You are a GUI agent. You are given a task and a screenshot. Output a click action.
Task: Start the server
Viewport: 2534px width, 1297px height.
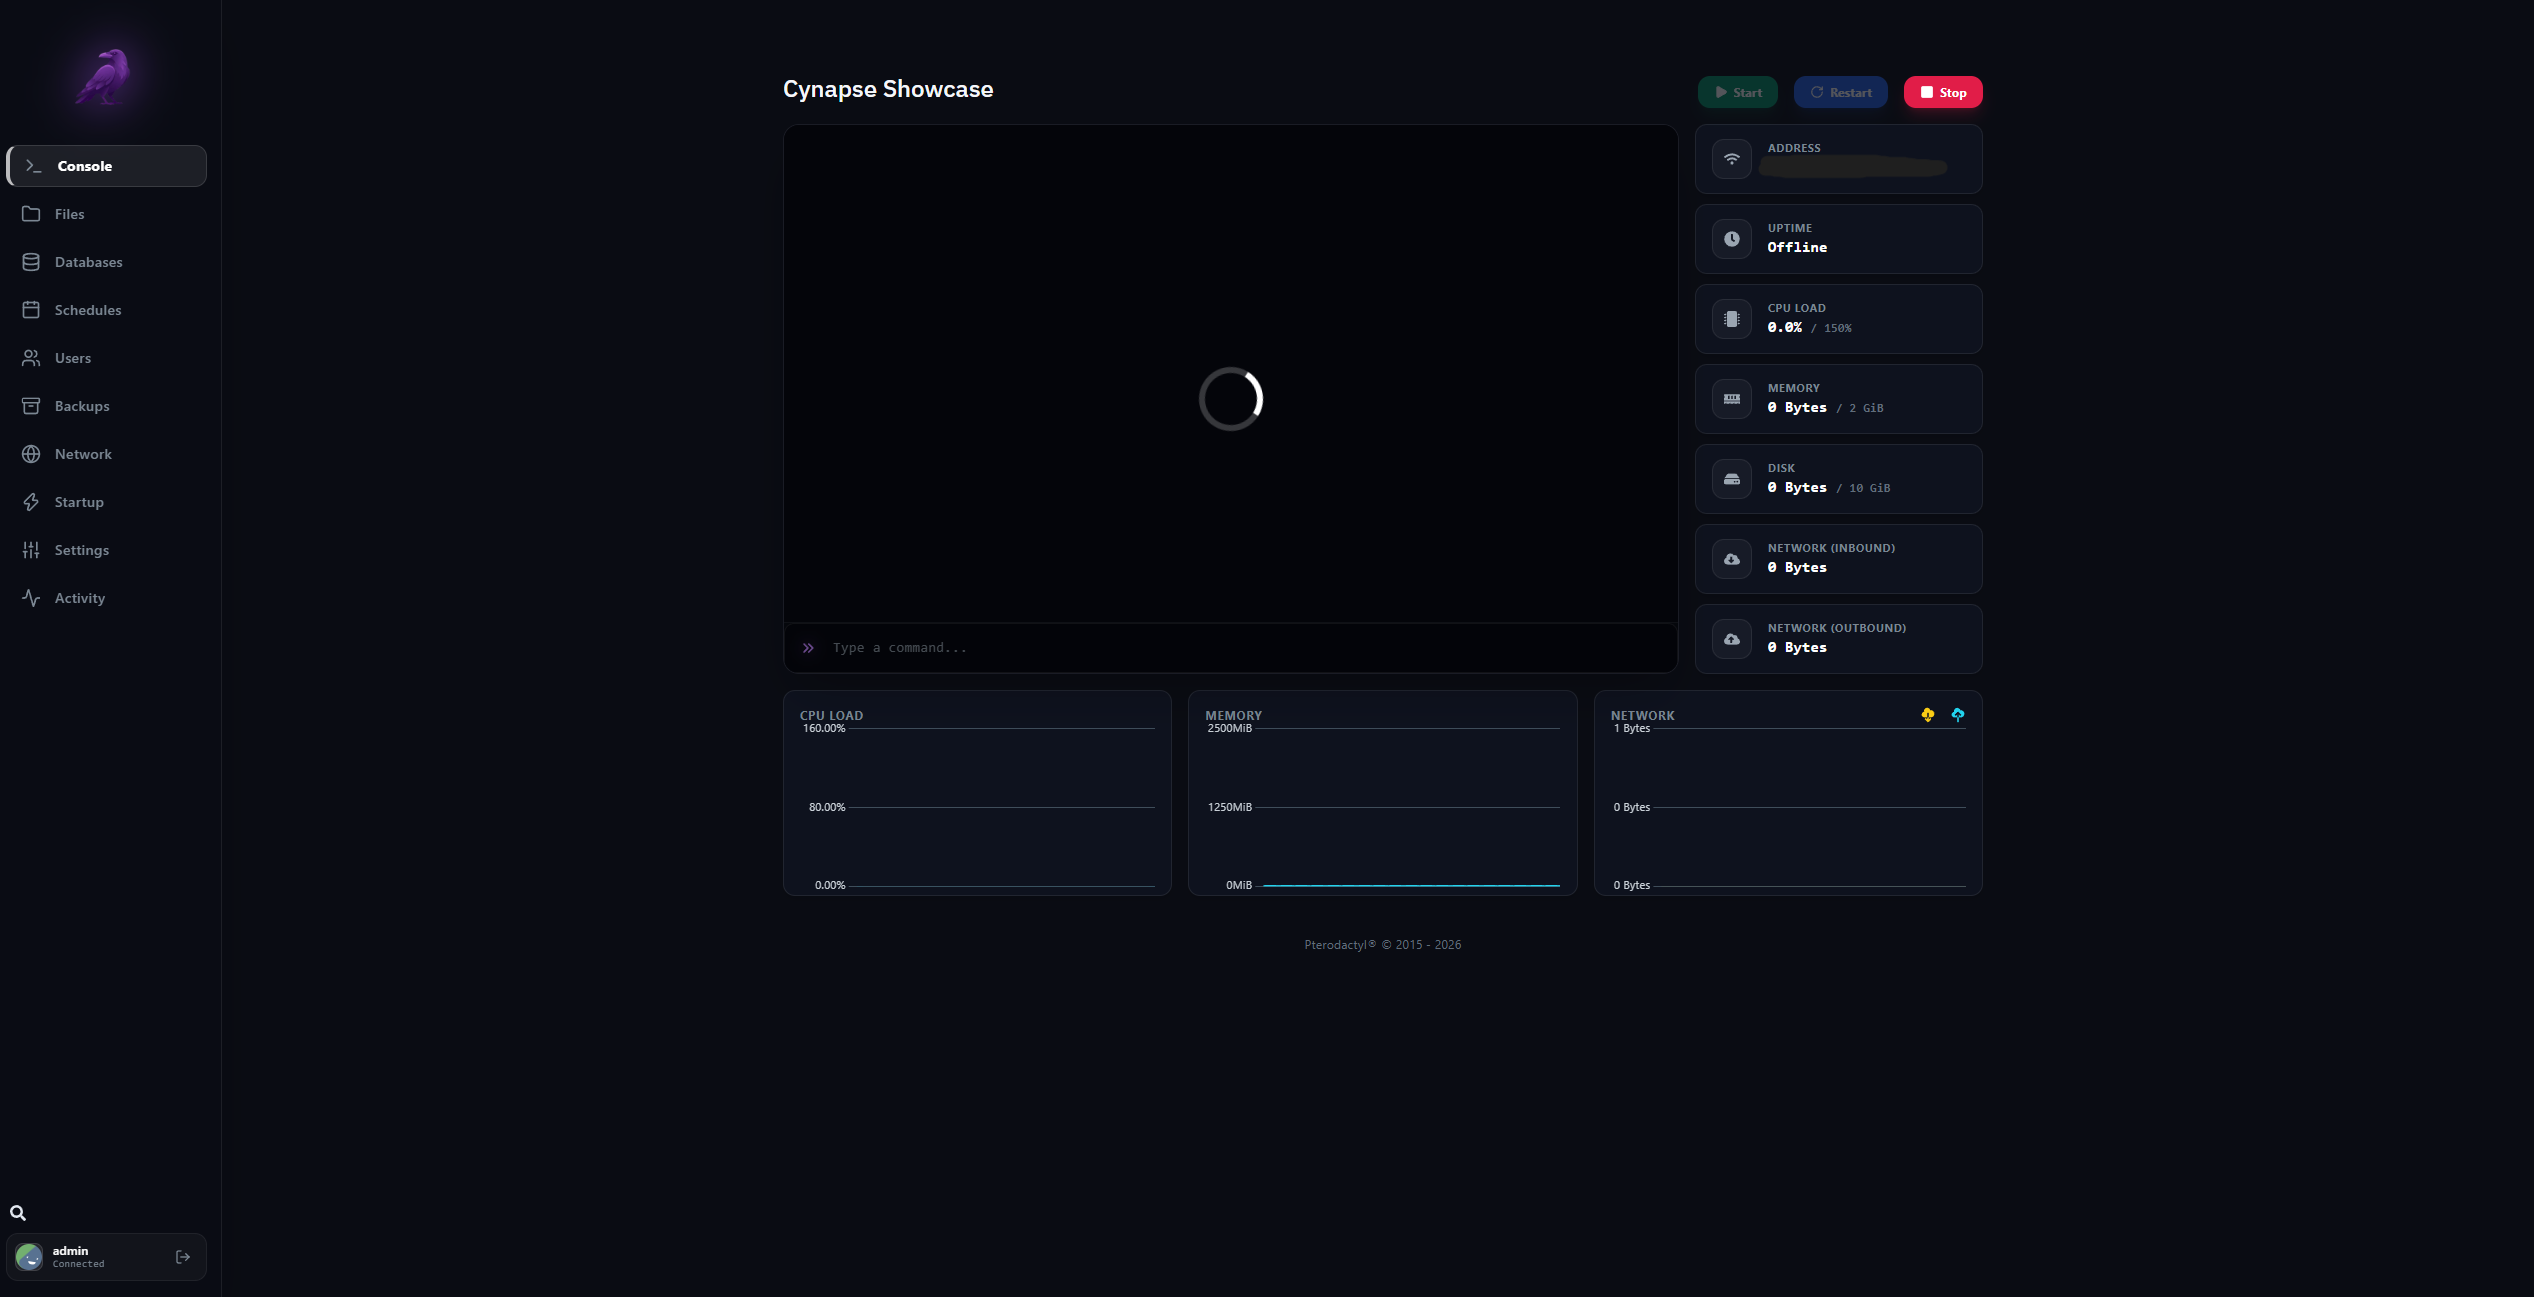coord(1738,92)
